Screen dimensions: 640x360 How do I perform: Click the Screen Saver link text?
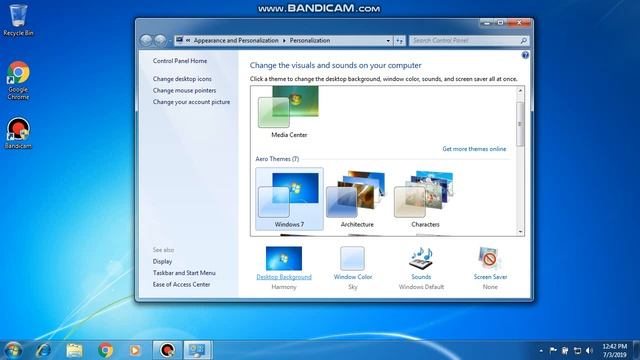point(490,277)
